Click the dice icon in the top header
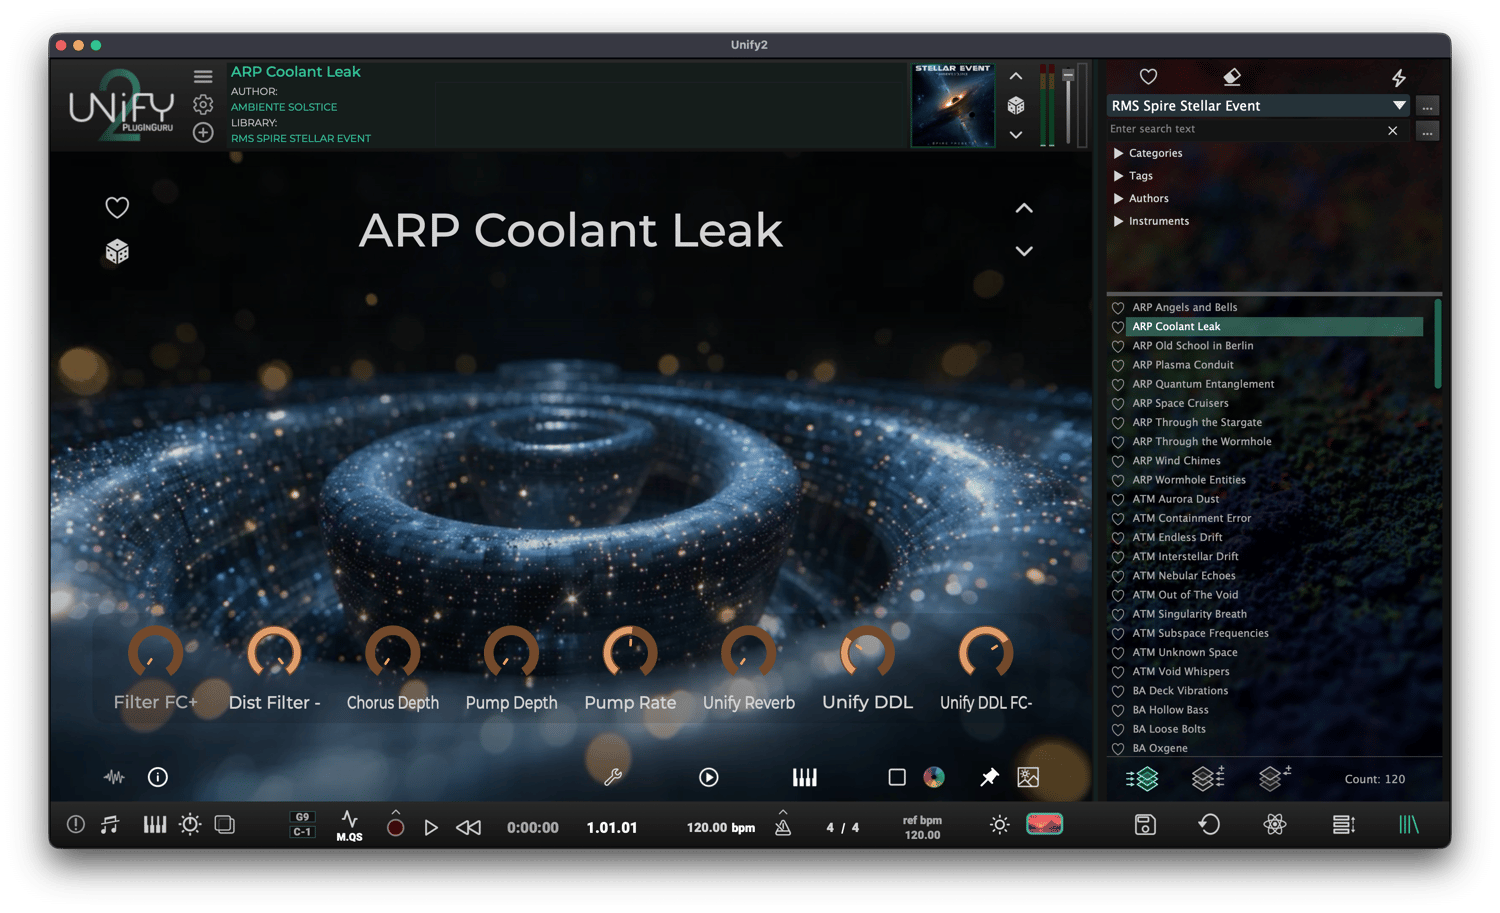This screenshot has width=1500, height=913. (x=1016, y=105)
